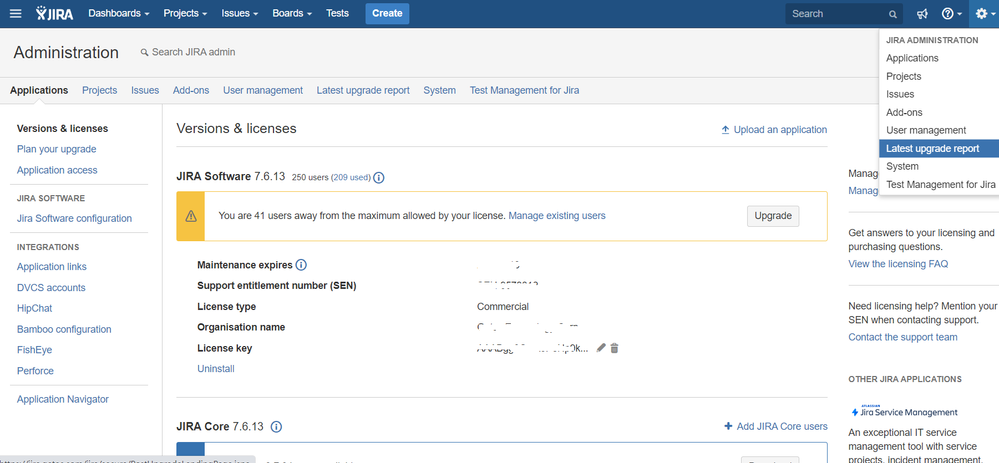Open the administration gear icon menu

[x=985, y=13]
